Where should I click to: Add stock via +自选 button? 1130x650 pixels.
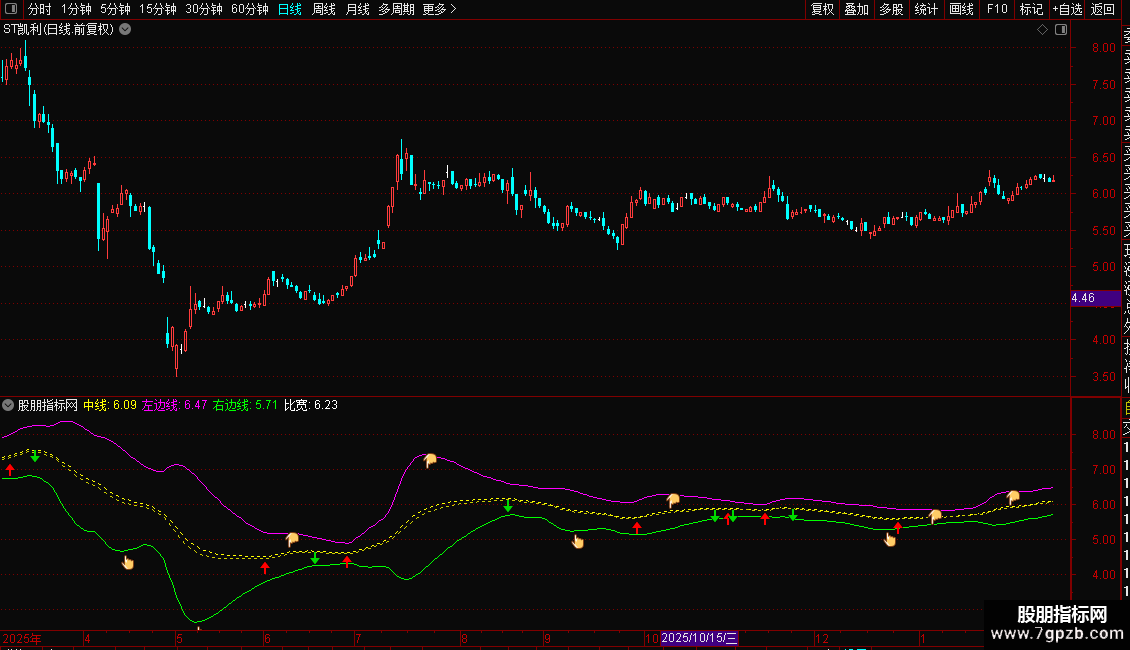[1067, 9]
